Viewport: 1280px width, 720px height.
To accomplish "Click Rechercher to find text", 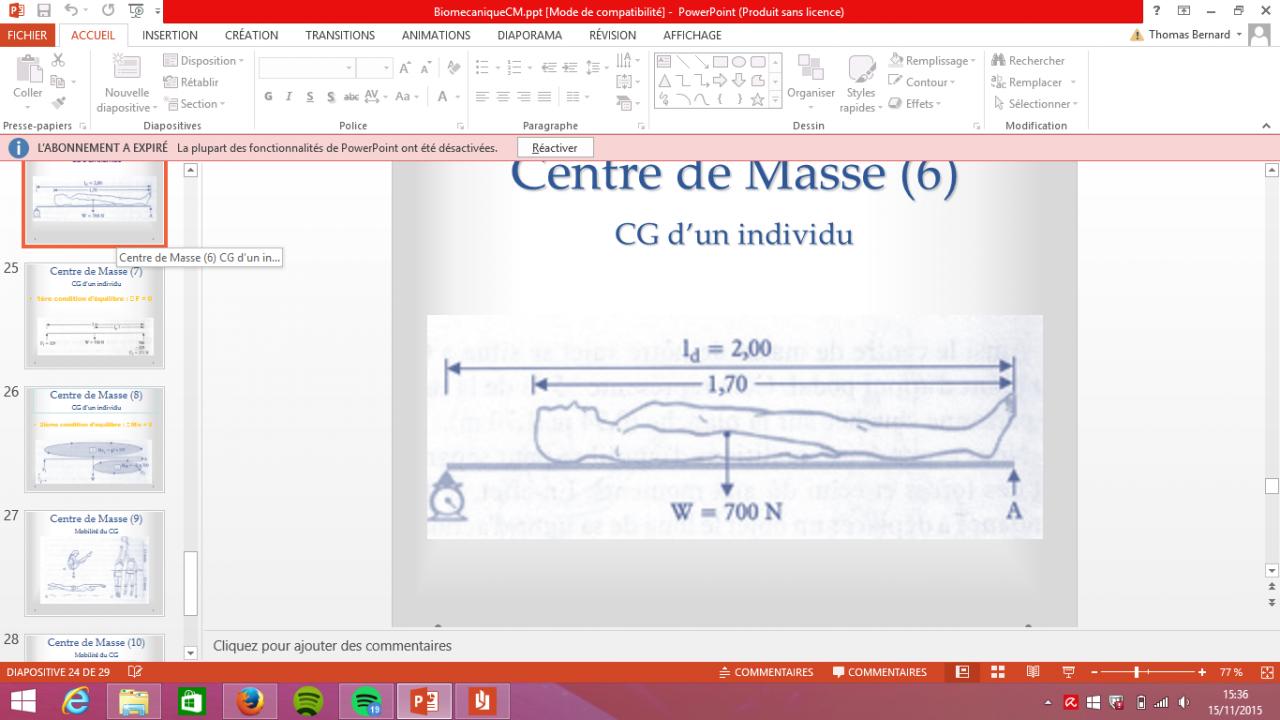I will coord(1027,61).
